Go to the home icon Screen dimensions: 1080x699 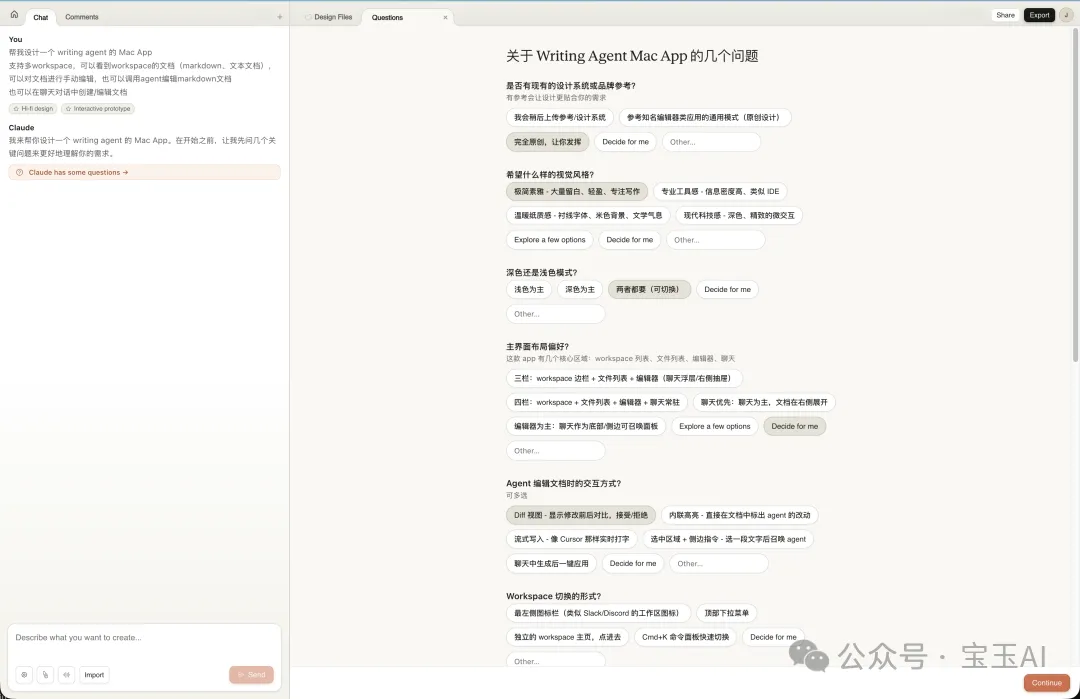(14, 14)
